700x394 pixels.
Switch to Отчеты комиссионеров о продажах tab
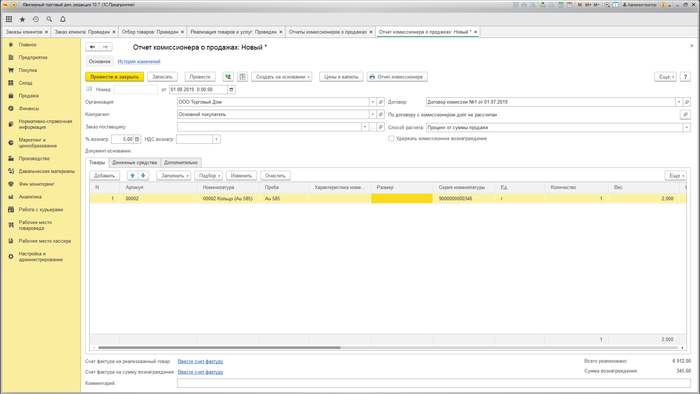328,32
